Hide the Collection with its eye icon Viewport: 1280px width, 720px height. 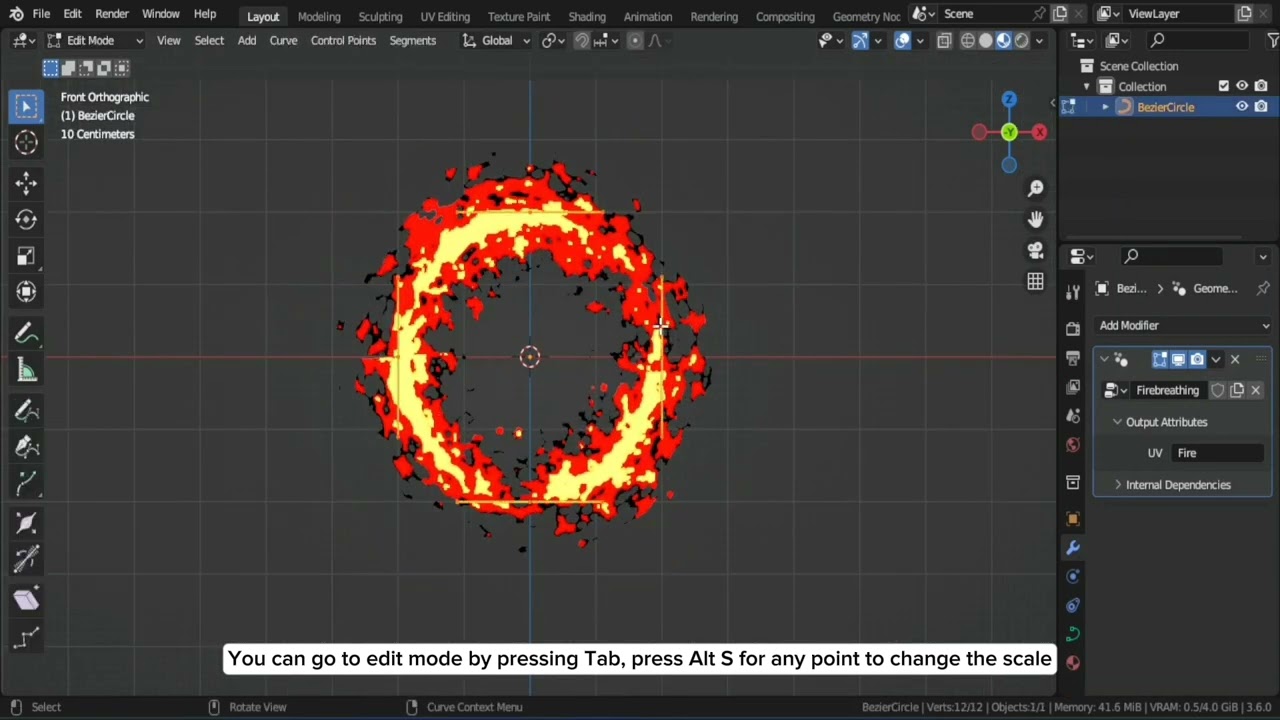tap(1242, 86)
